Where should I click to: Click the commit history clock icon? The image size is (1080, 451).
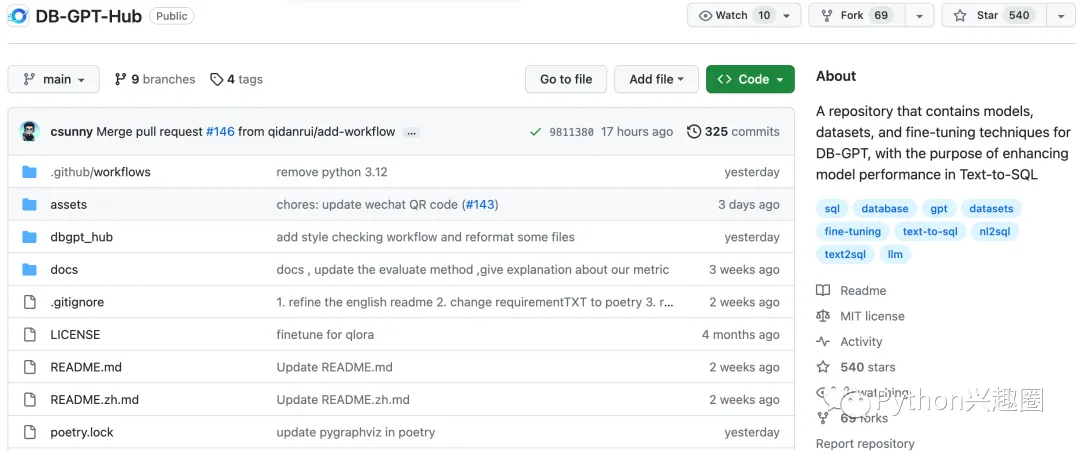click(694, 131)
